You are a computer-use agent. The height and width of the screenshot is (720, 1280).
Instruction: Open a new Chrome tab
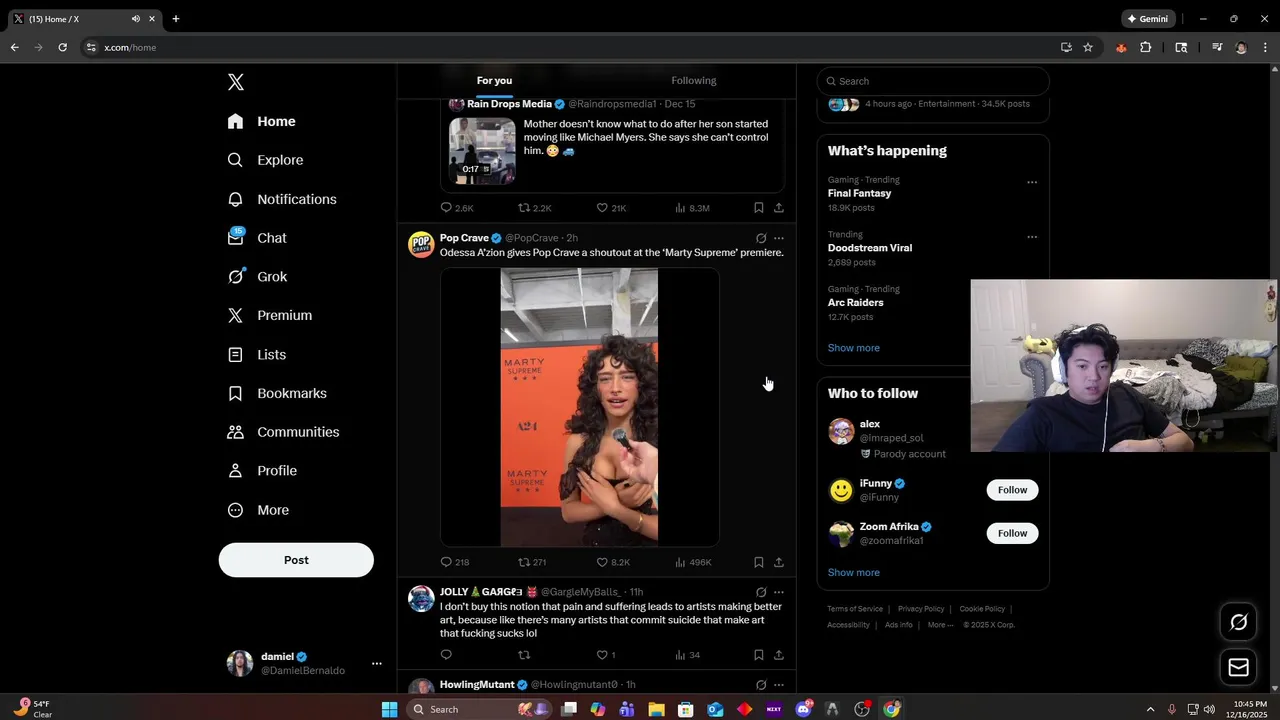click(x=176, y=18)
